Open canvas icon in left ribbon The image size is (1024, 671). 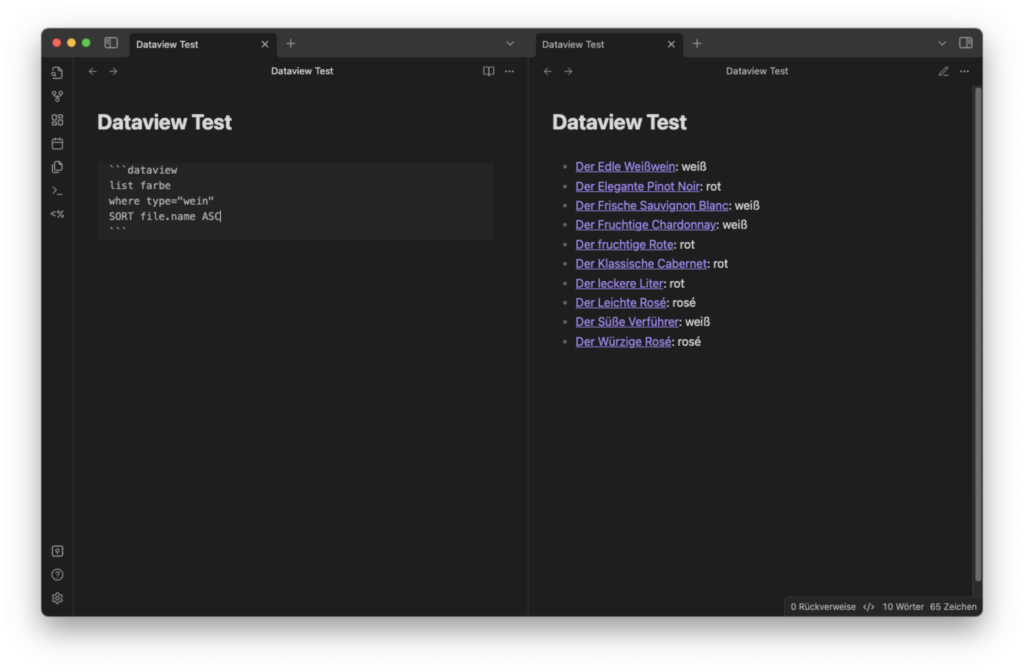[57, 120]
